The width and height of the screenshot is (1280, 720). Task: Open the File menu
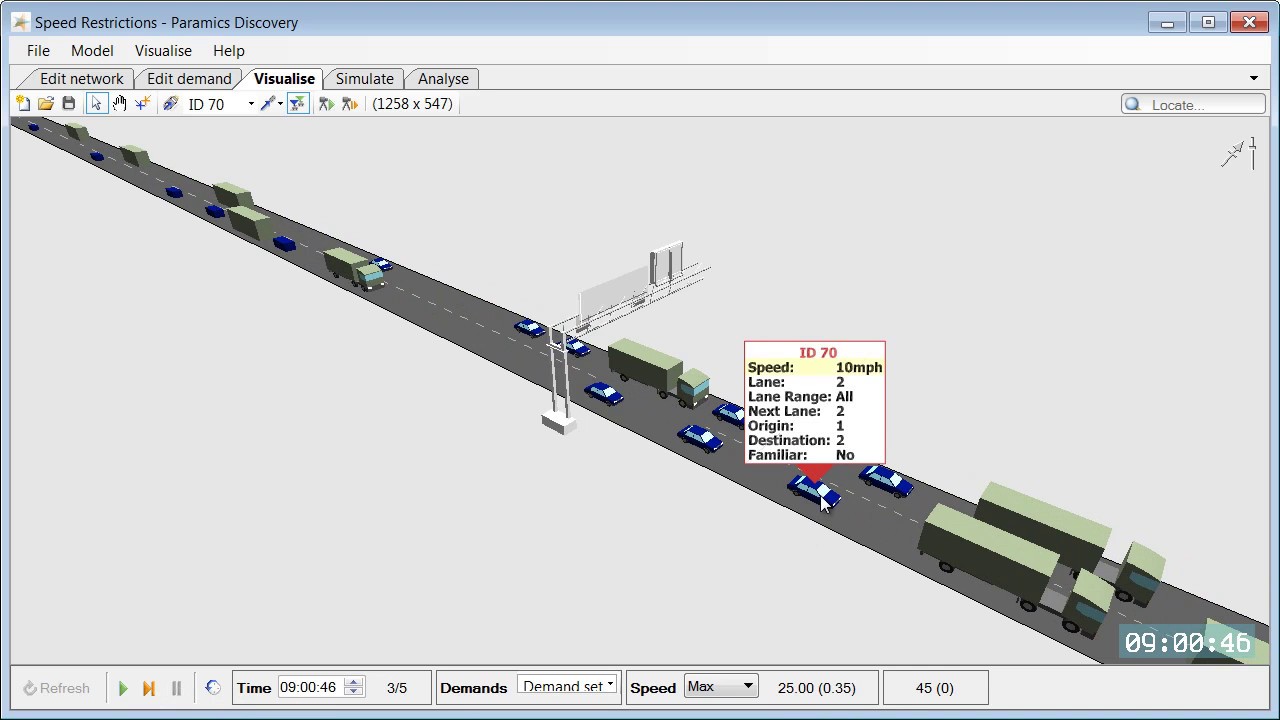38,50
